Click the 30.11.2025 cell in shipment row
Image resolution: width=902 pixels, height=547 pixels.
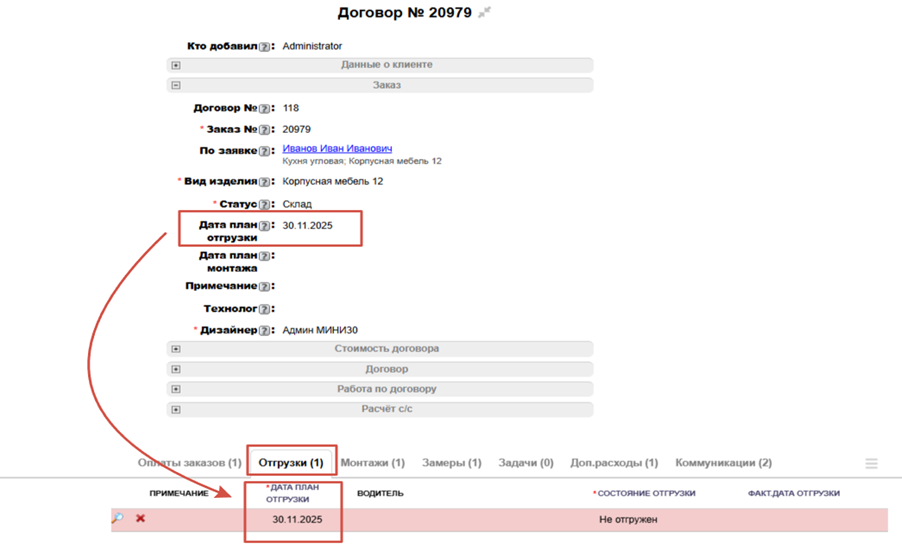(x=298, y=520)
